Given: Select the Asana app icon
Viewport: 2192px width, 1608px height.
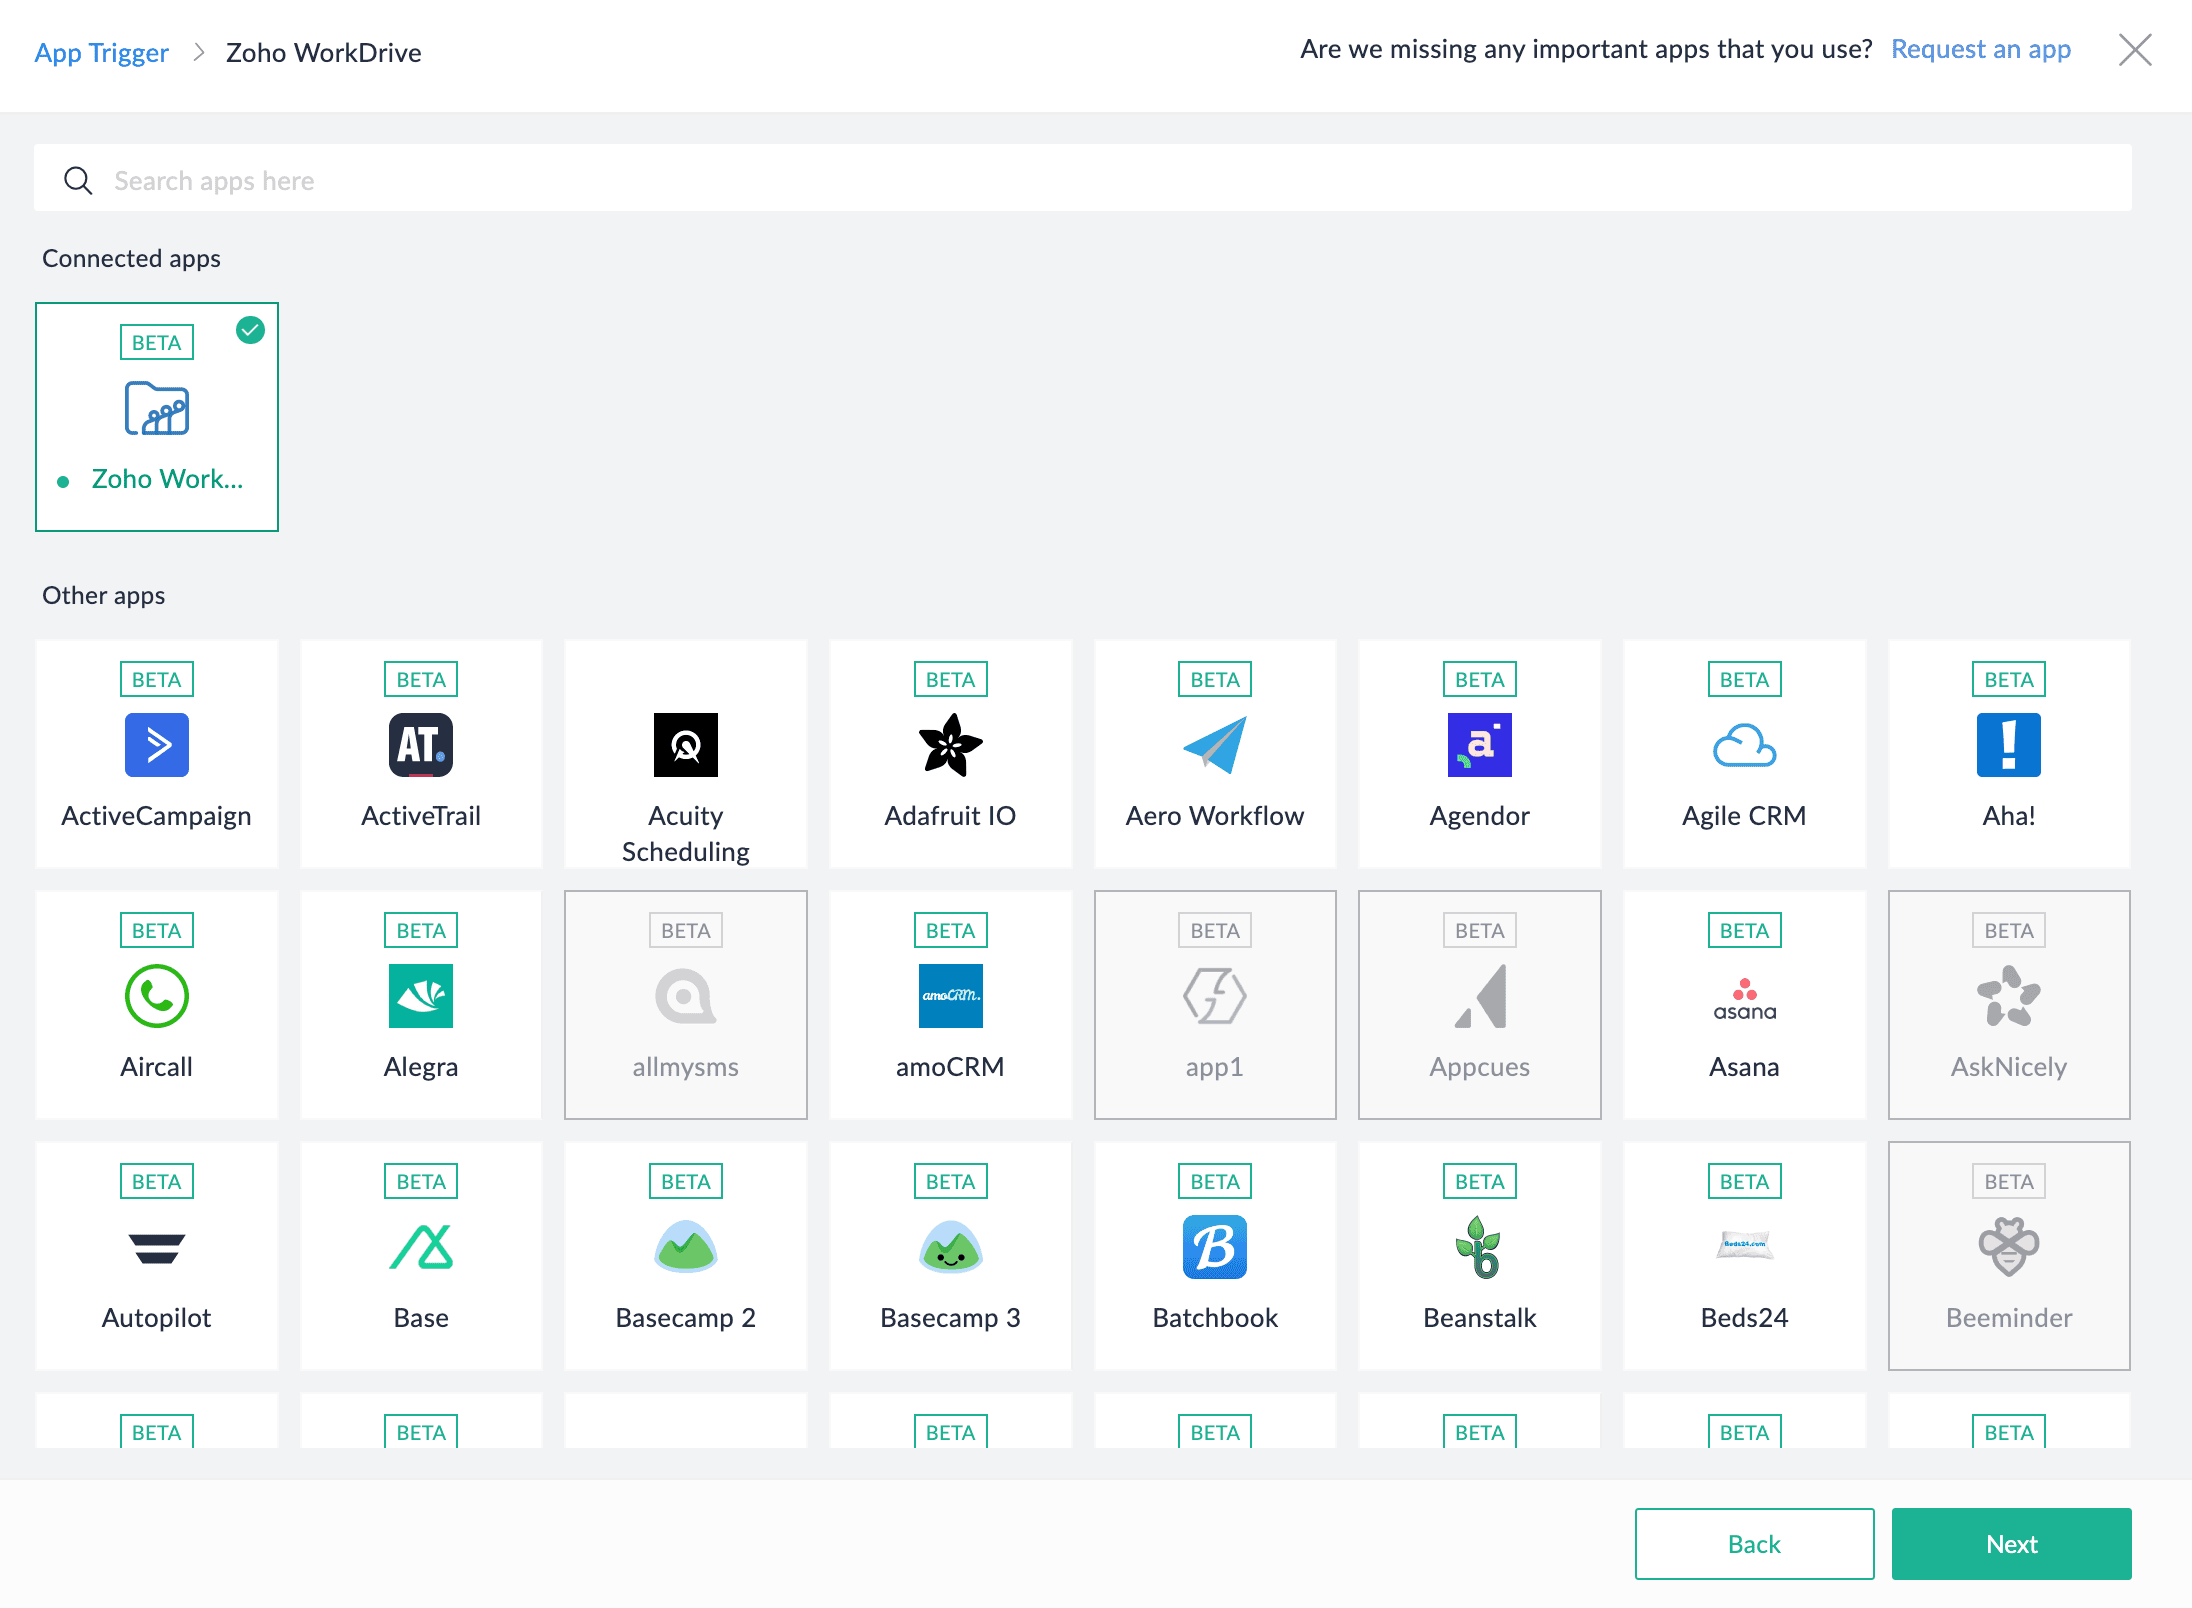Looking at the screenshot, I should pos(1743,996).
